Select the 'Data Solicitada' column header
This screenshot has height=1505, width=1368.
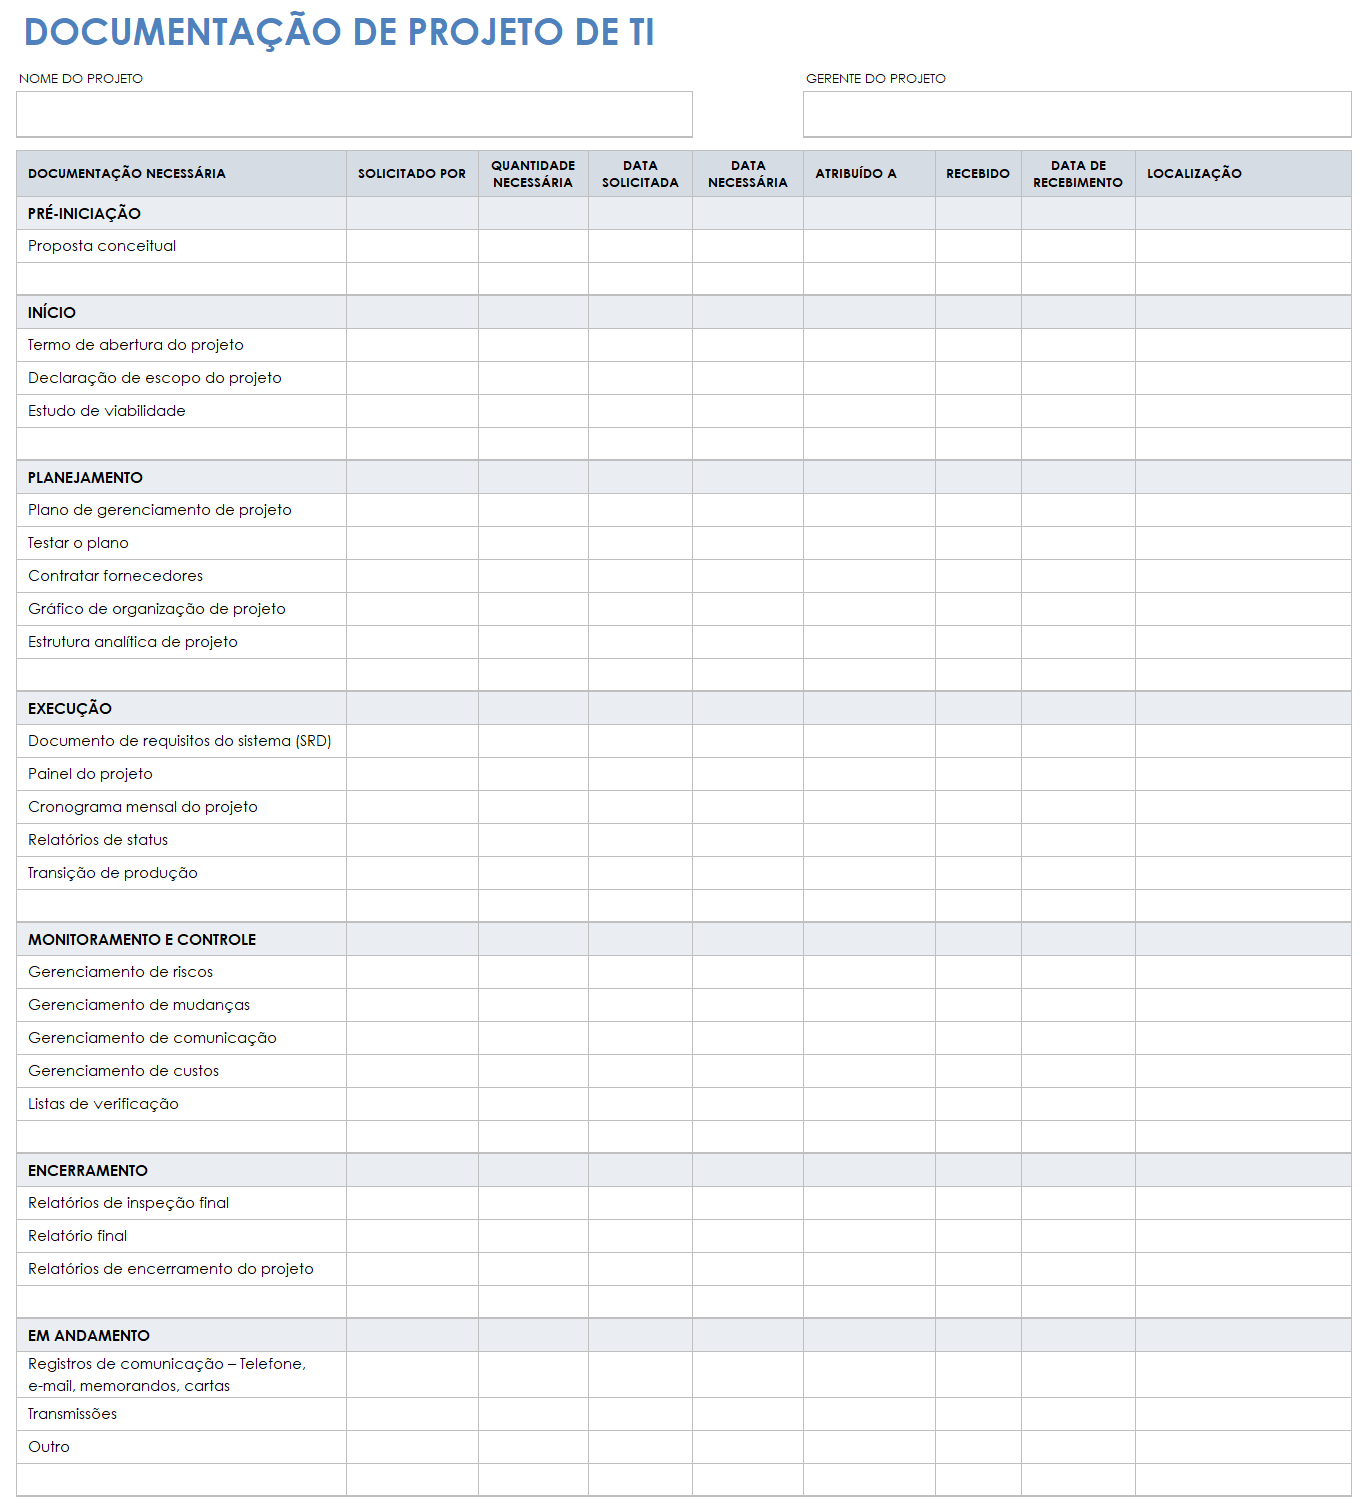(x=640, y=174)
